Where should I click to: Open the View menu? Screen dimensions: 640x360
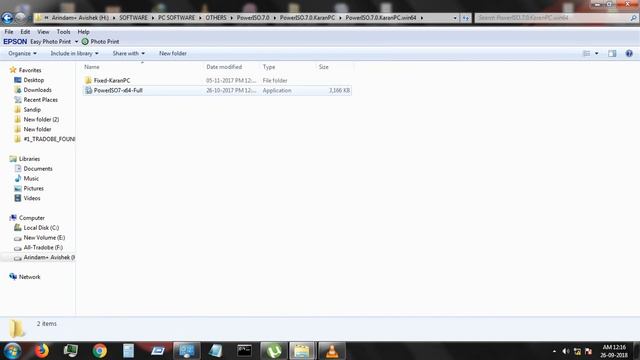point(43,32)
